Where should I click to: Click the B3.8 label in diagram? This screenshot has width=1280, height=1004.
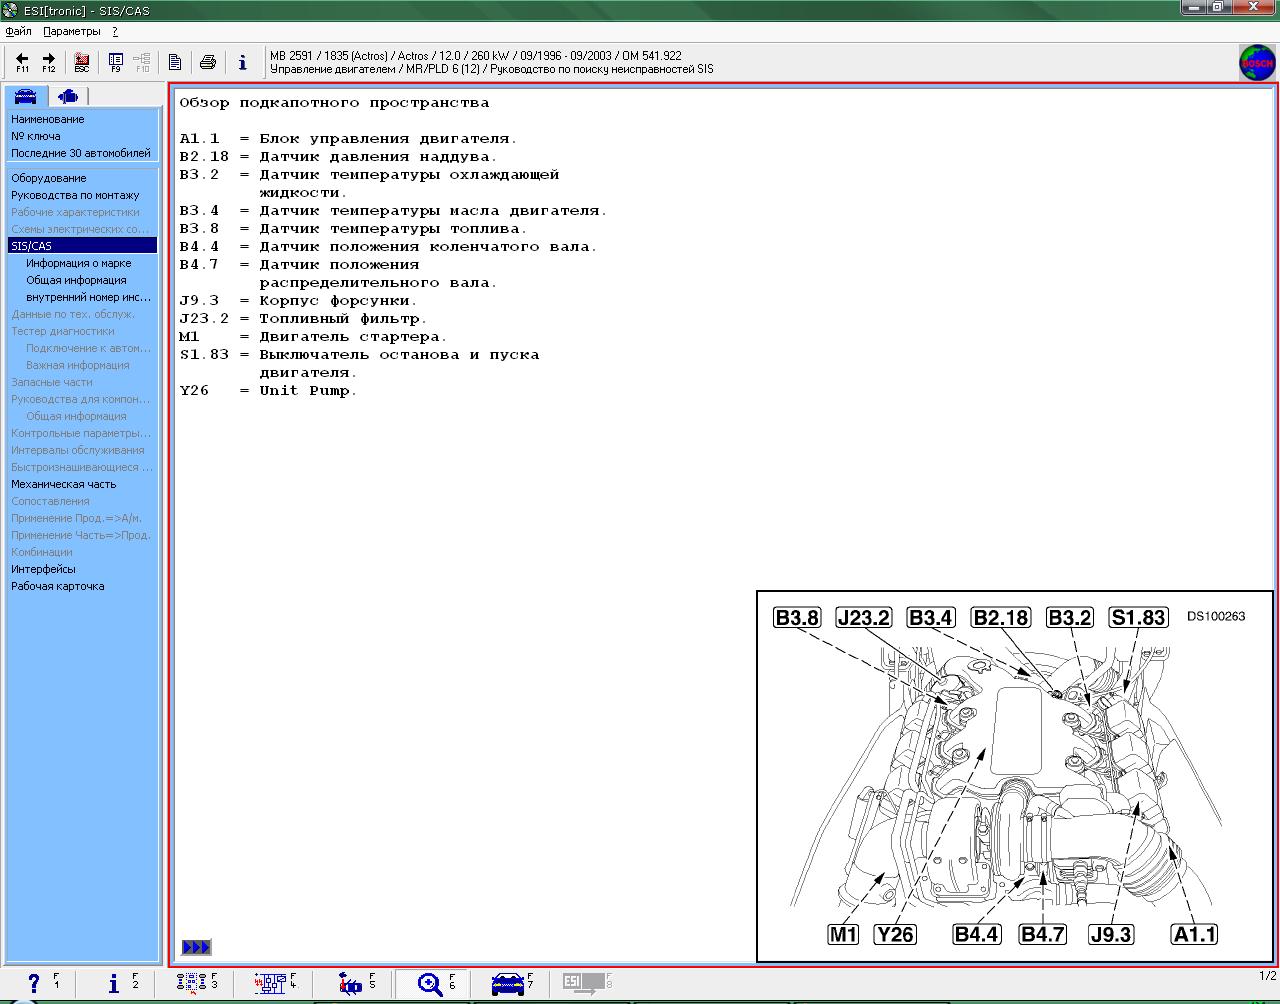pyautogui.click(x=797, y=618)
